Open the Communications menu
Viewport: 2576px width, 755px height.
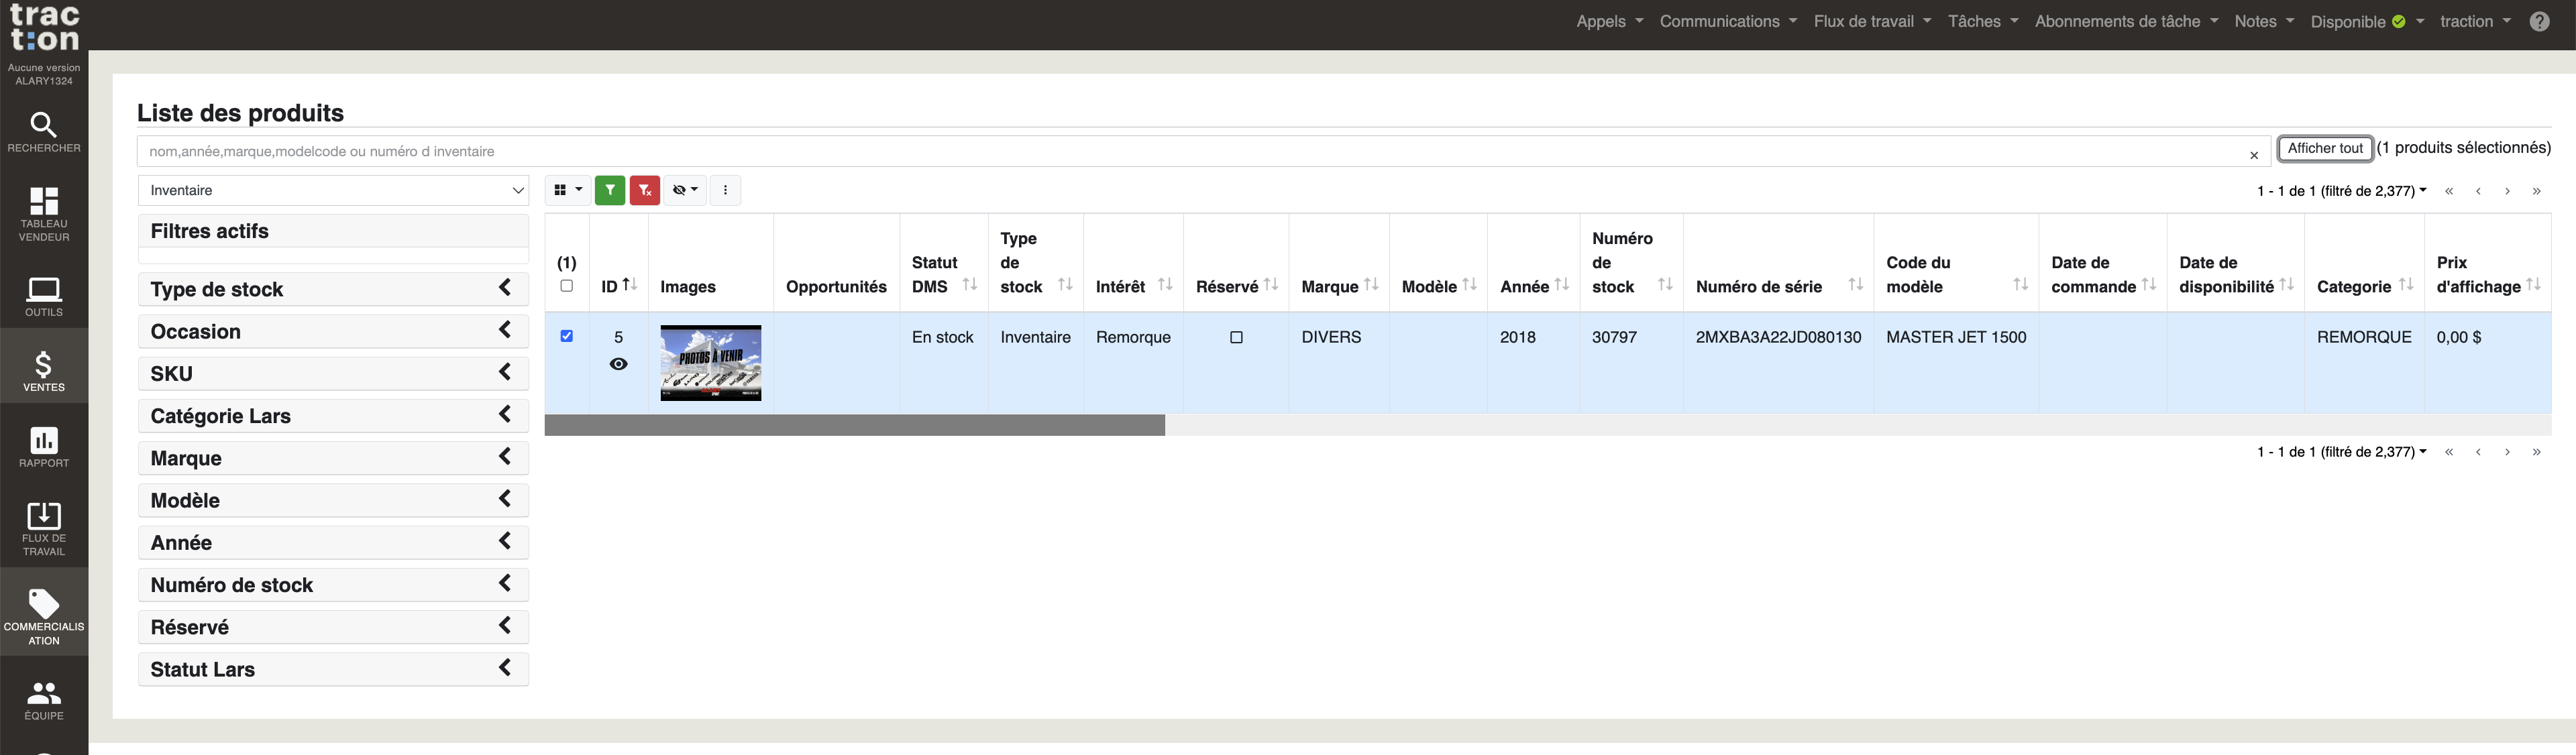coord(1728,21)
